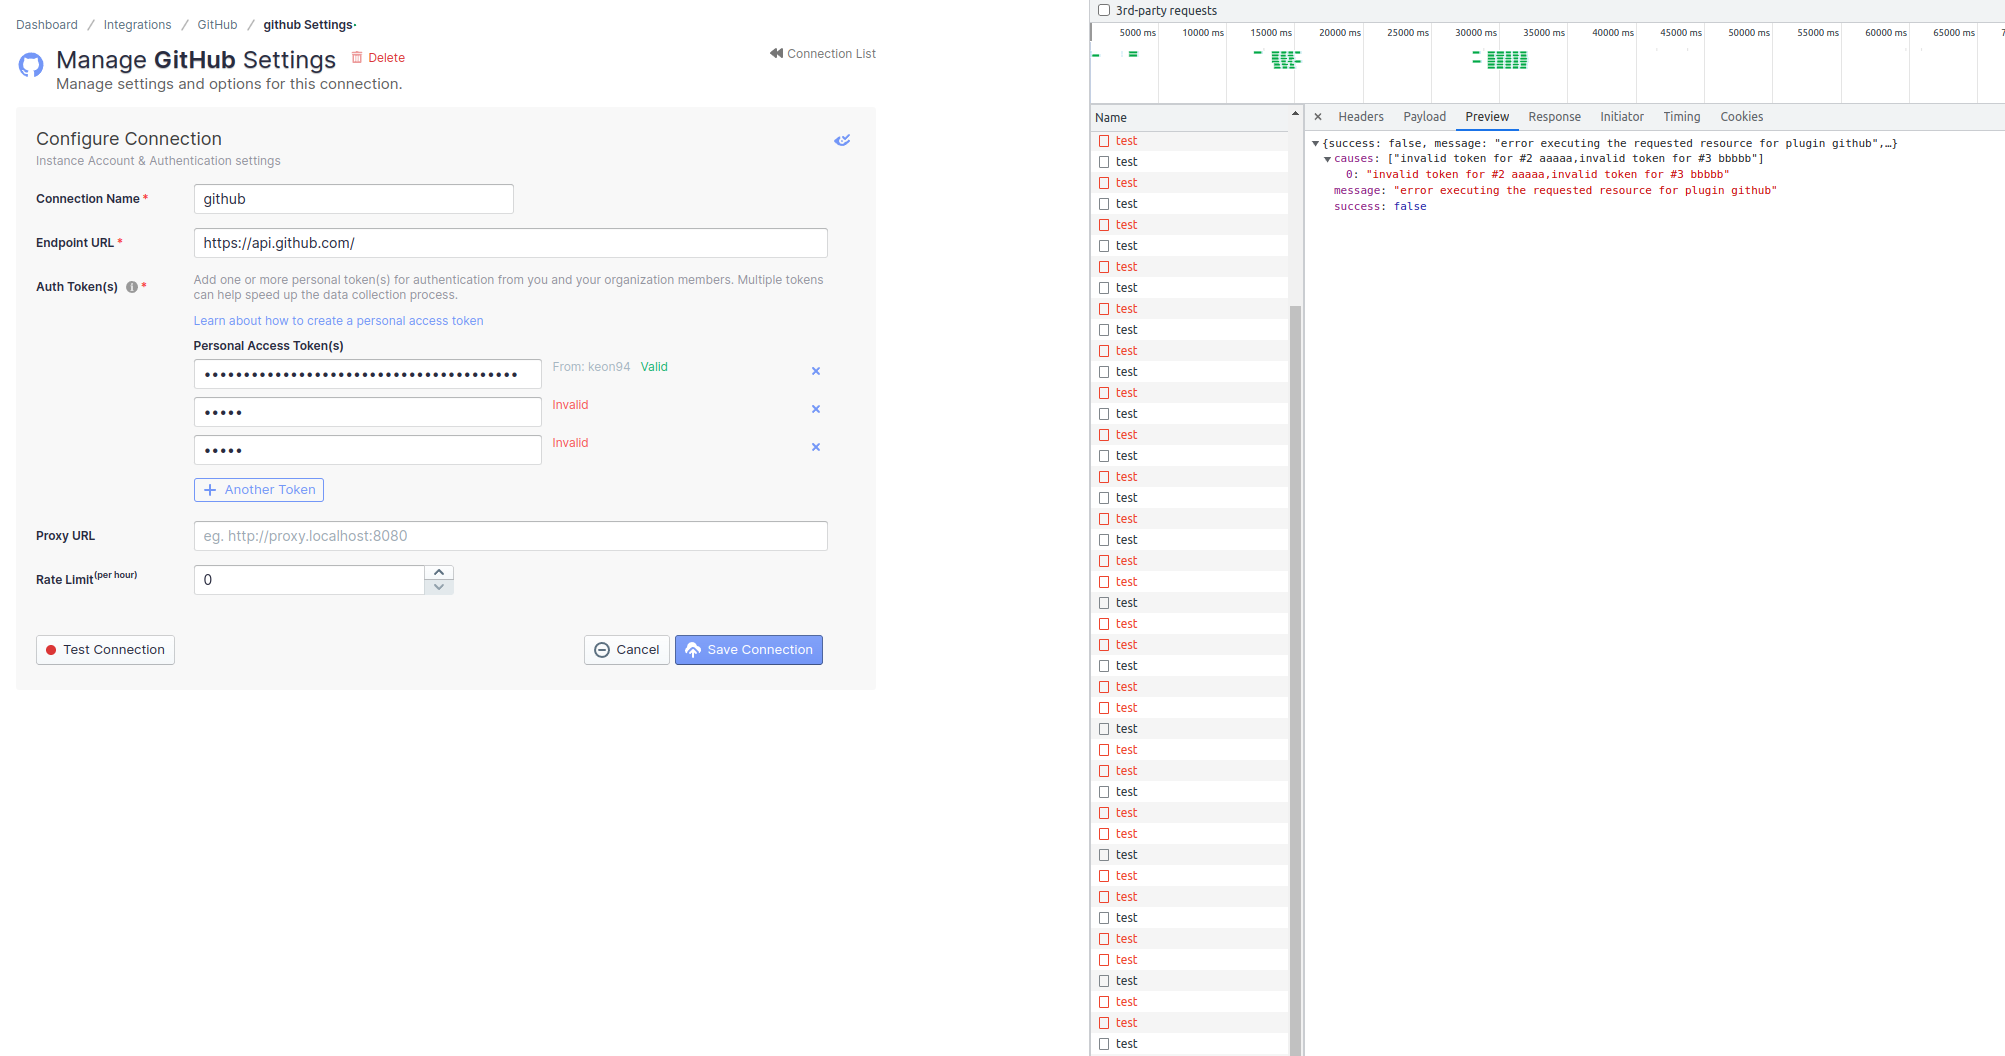Image resolution: width=2005 pixels, height=1056 pixels.
Task: Remove the keon94 valid token with X
Action: pyautogui.click(x=816, y=371)
